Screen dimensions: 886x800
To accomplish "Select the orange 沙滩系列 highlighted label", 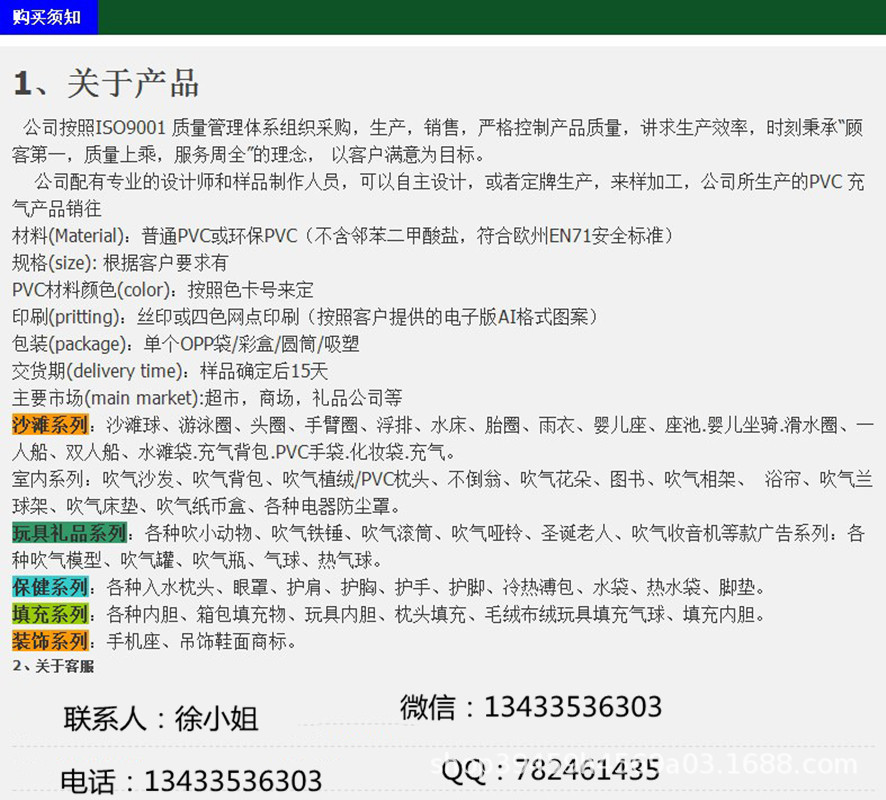I will 51,425.
